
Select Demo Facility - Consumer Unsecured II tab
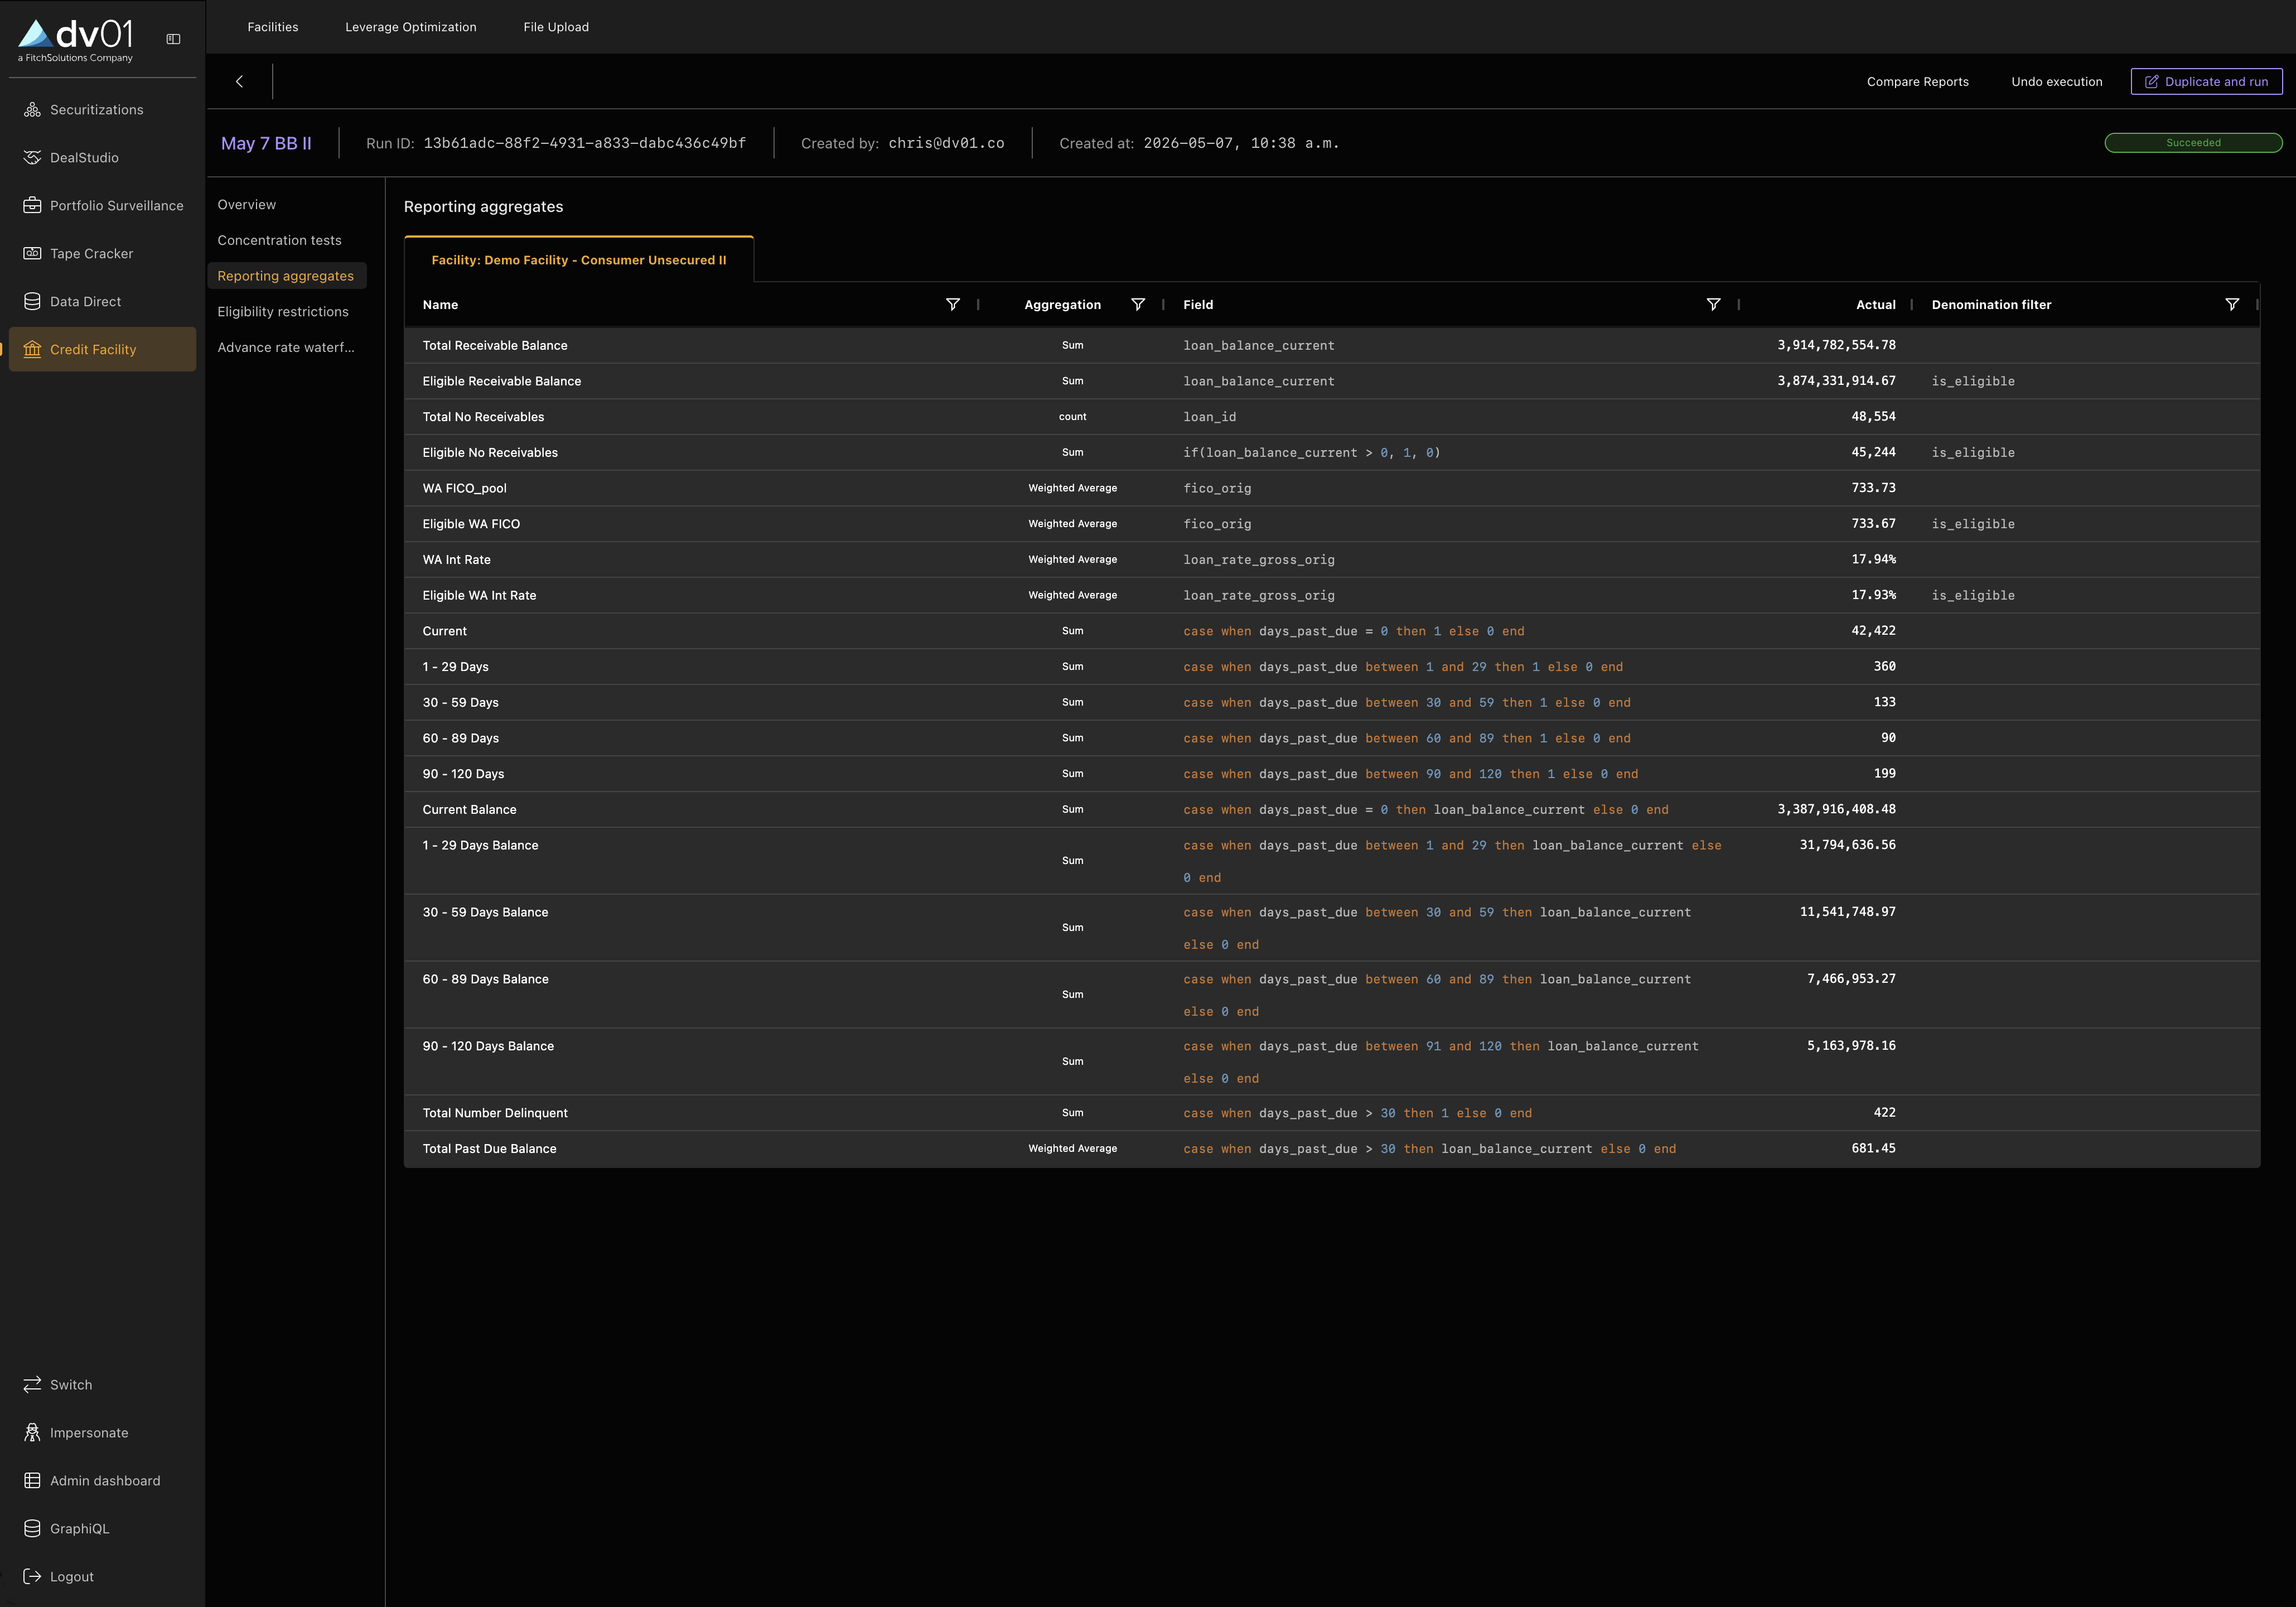click(579, 260)
